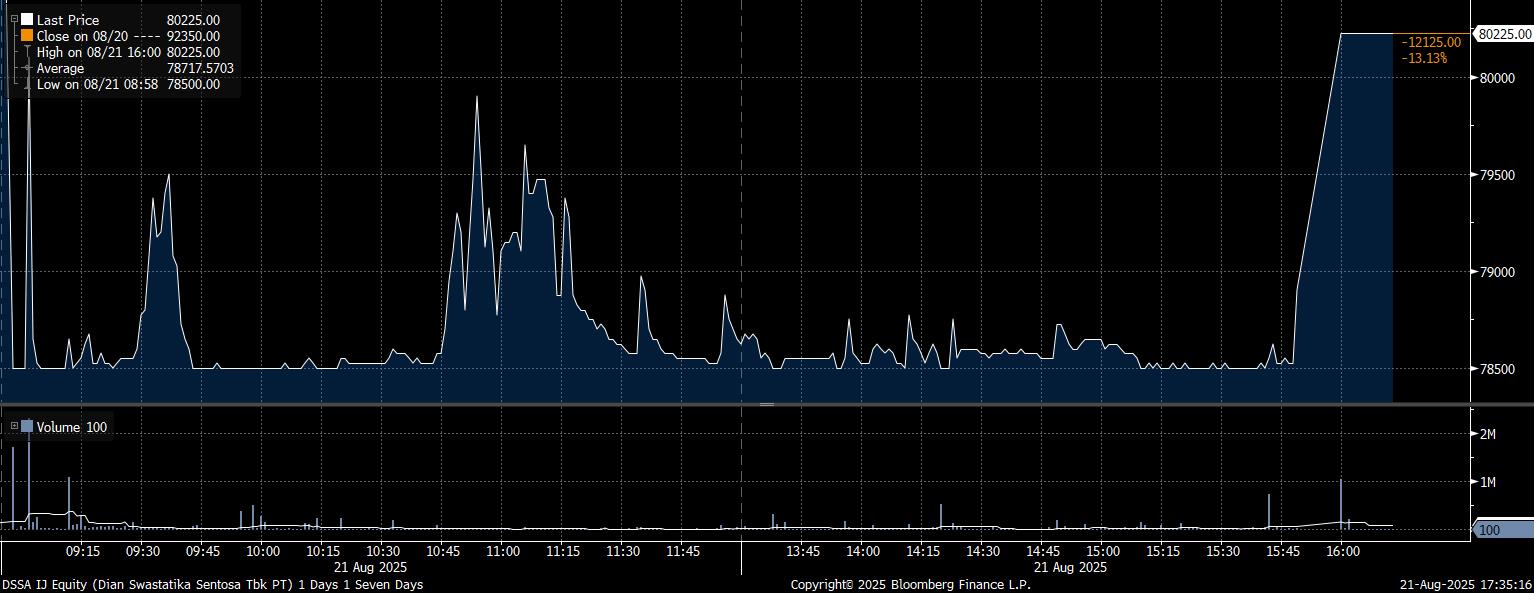
Task: Click the blue Volume series swatch
Action: (27, 427)
